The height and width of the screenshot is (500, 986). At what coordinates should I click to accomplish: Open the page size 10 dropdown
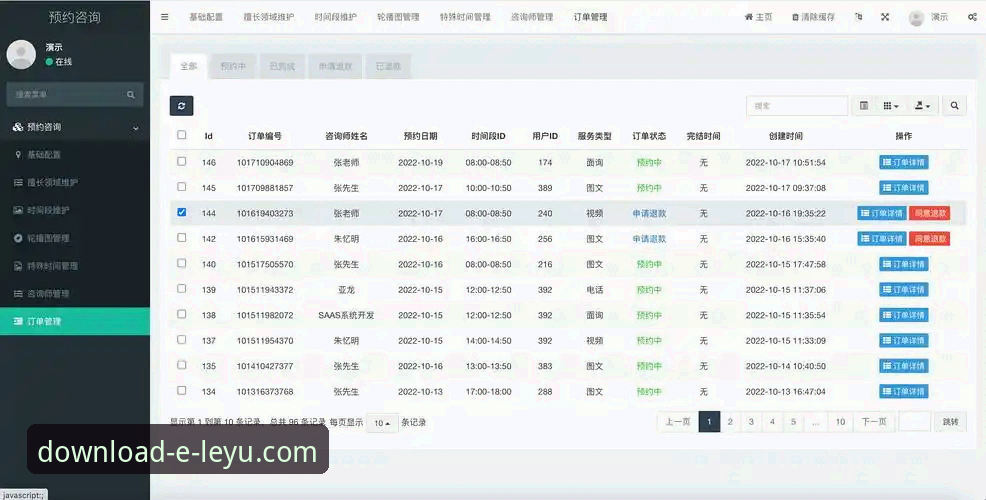coord(382,423)
